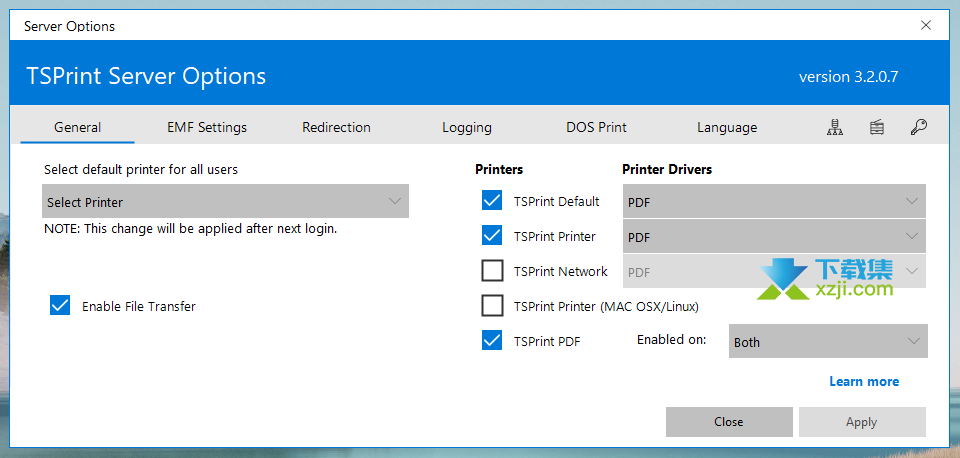Click the version 3.2.0.7 text
The width and height of the screenshot is (960, 458).
tap(849, 77)
